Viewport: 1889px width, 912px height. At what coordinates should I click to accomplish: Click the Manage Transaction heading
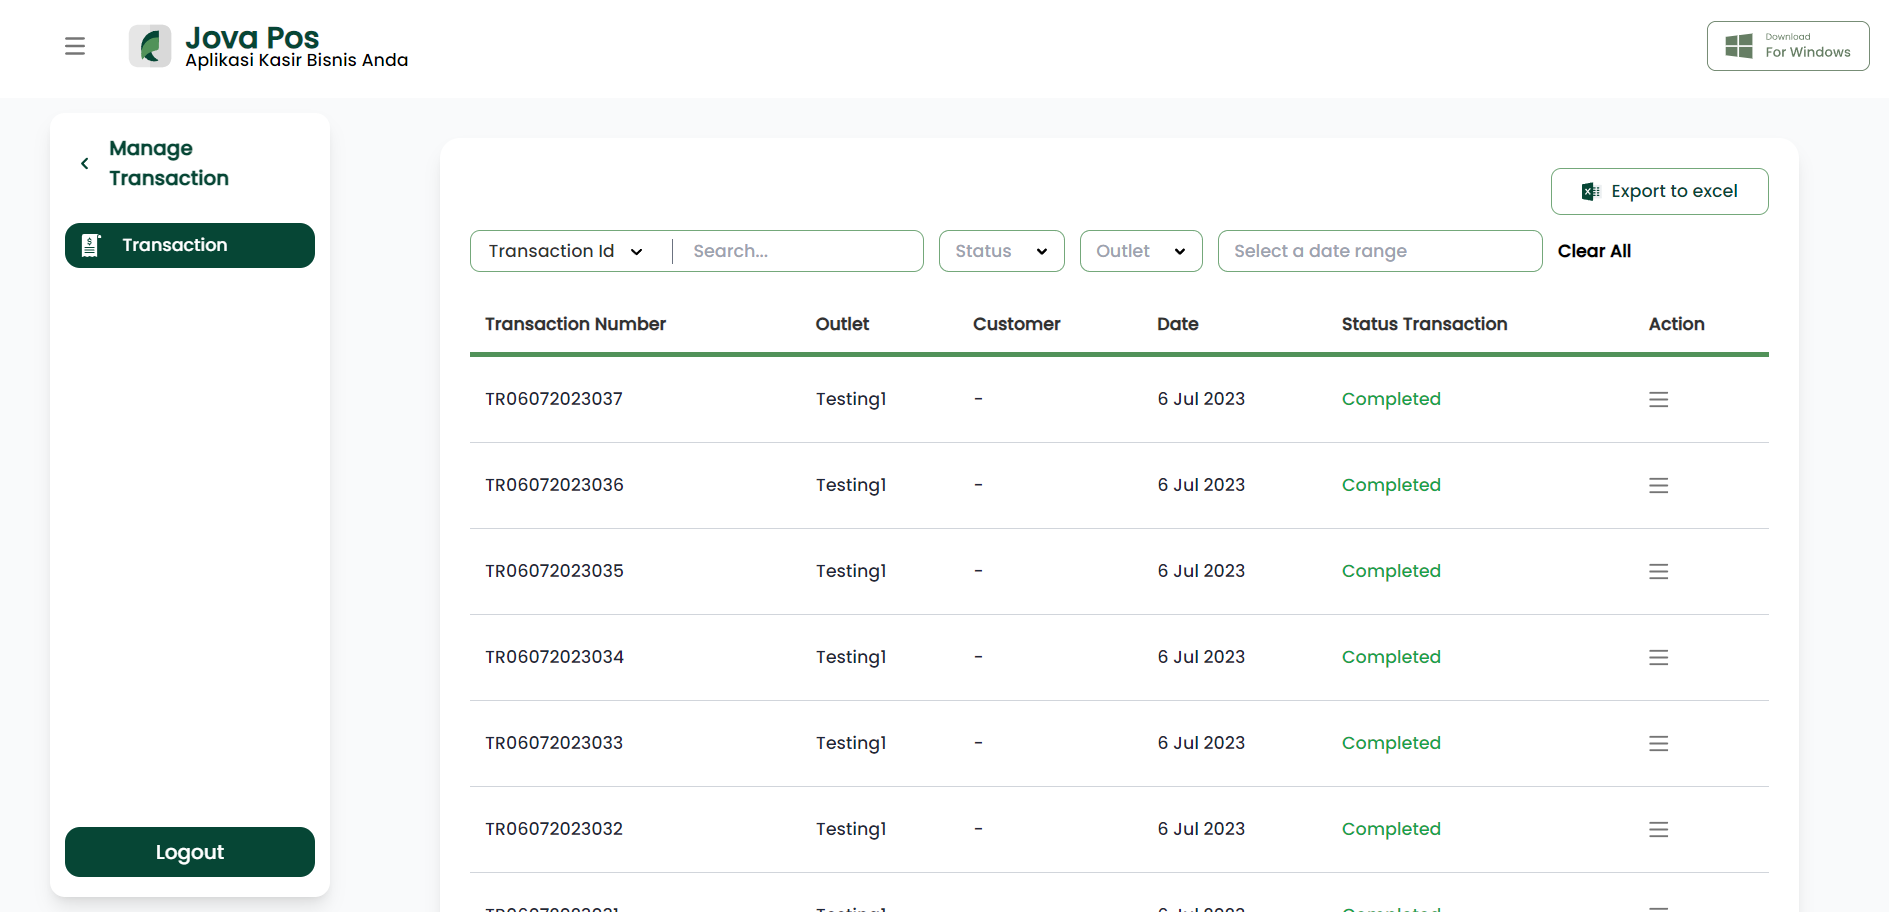point(169,163)
